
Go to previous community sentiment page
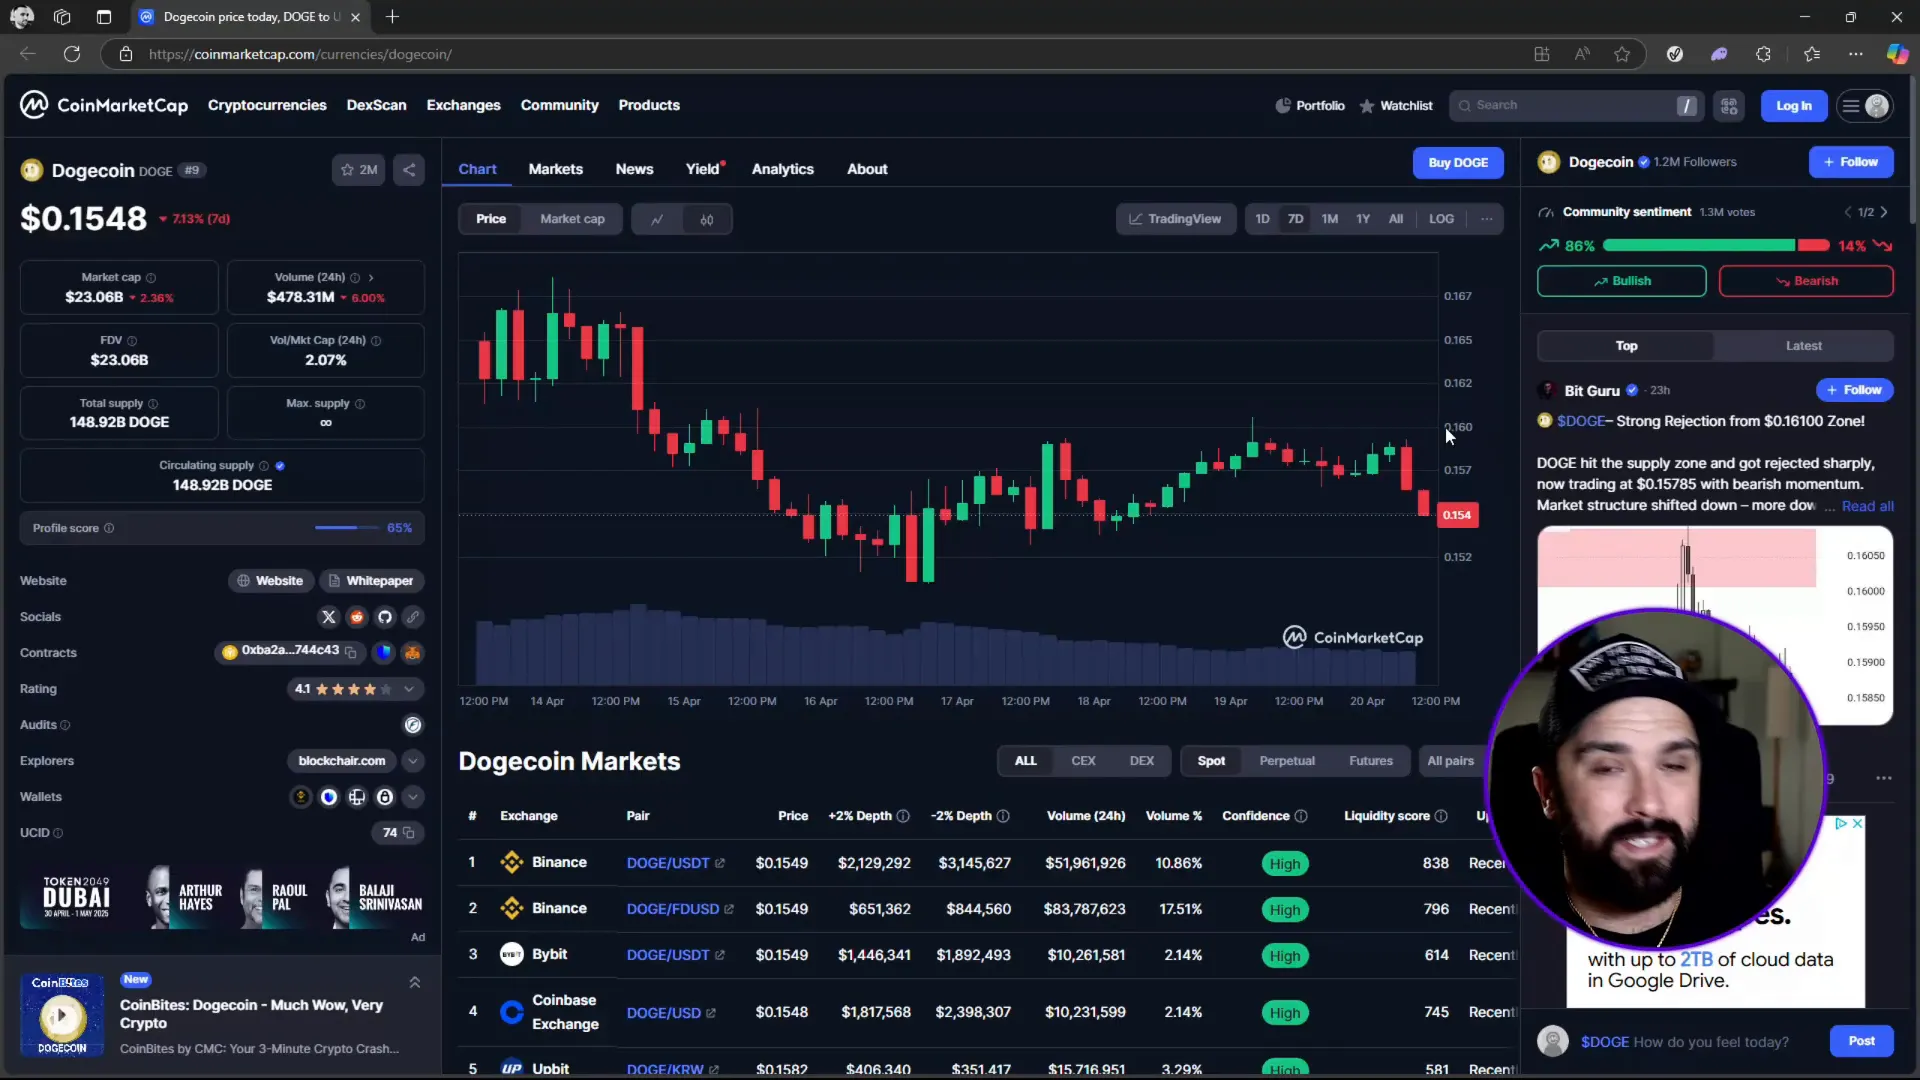tap(1848, 212)
